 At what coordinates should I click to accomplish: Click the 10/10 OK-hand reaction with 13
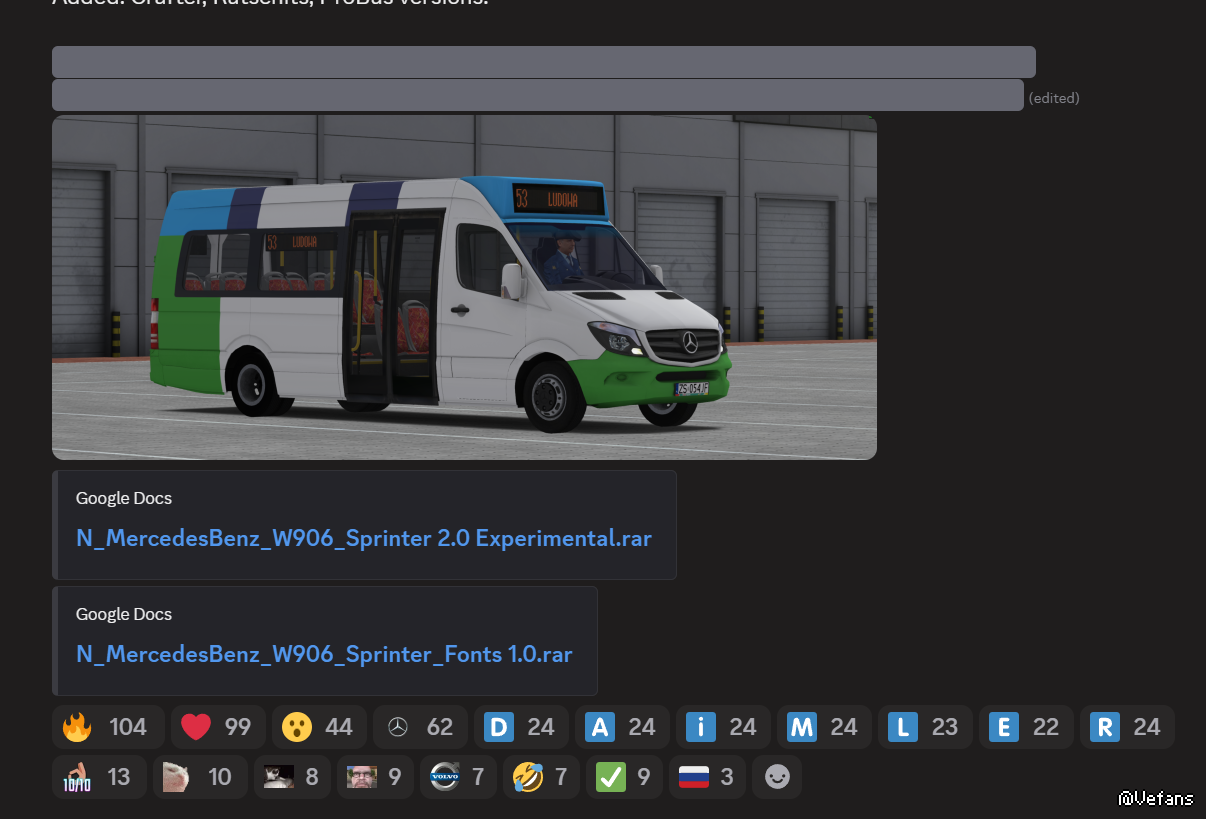pos(99,777)
